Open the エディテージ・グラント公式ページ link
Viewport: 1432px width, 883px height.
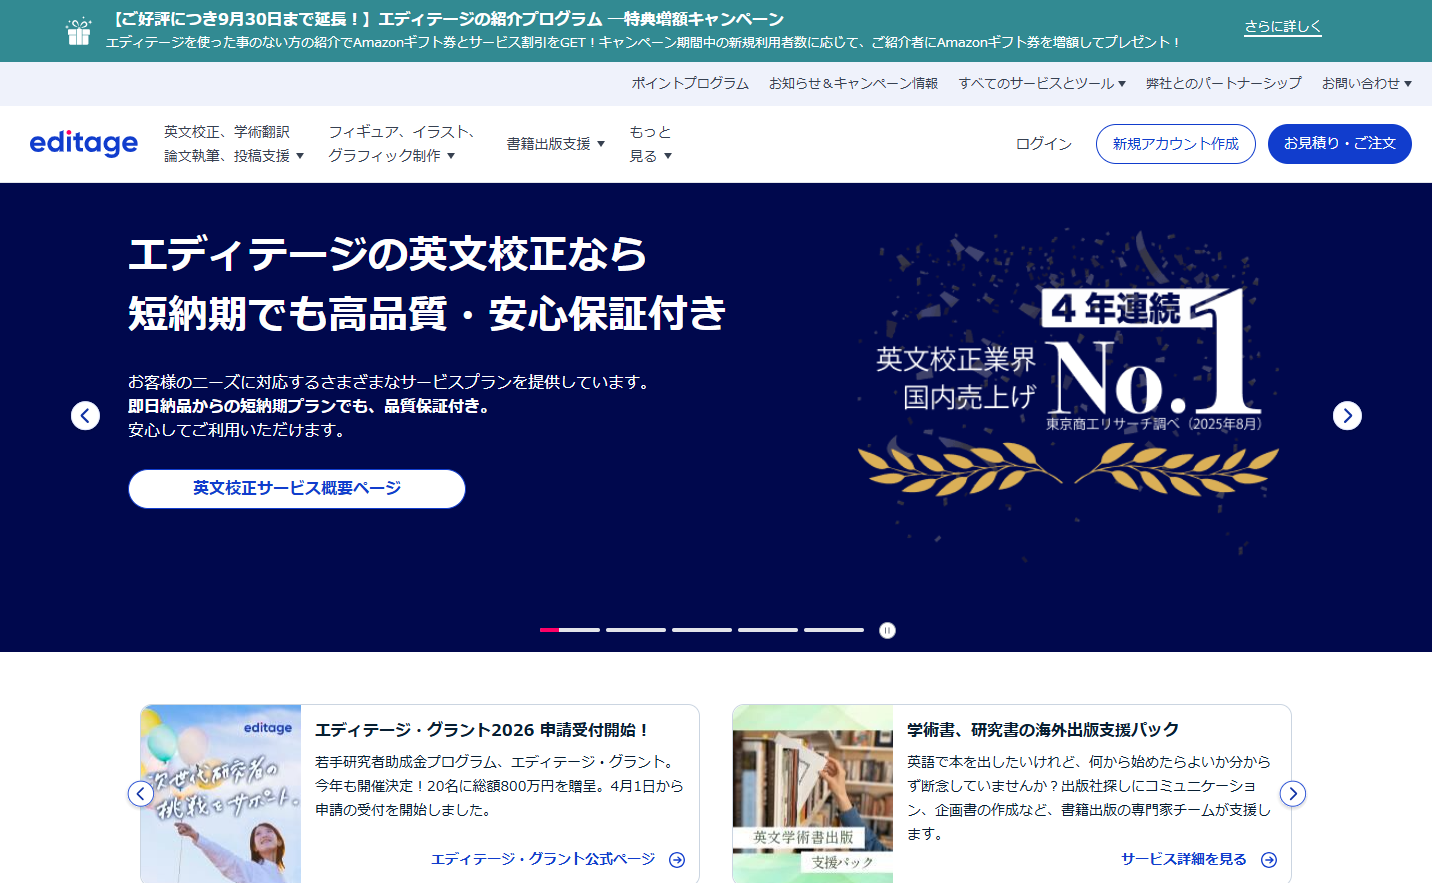543,859
